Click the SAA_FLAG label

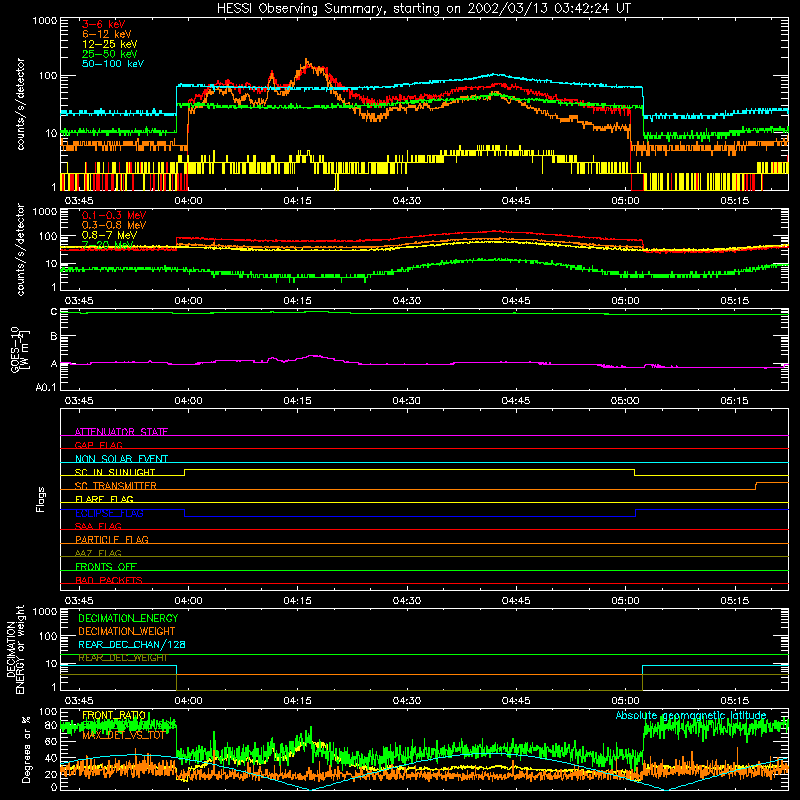click(x=98, y=526)
